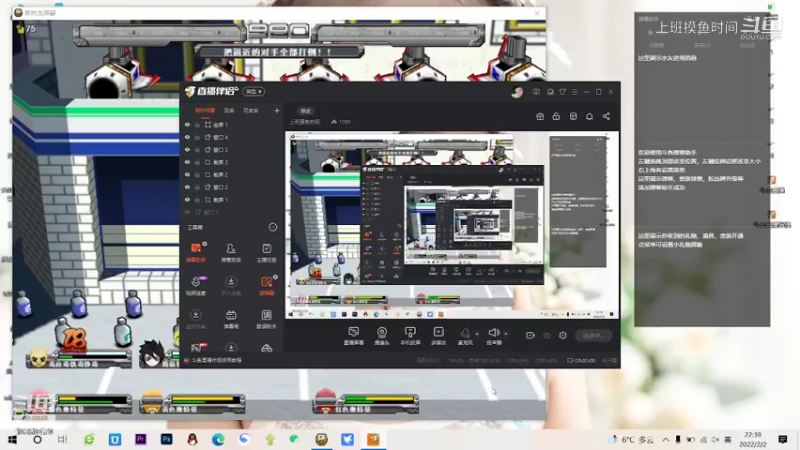This screenshot has height=450, width=800.
Task: Add a 手机投屏 phone cast source
Action: tap(410, 336)
